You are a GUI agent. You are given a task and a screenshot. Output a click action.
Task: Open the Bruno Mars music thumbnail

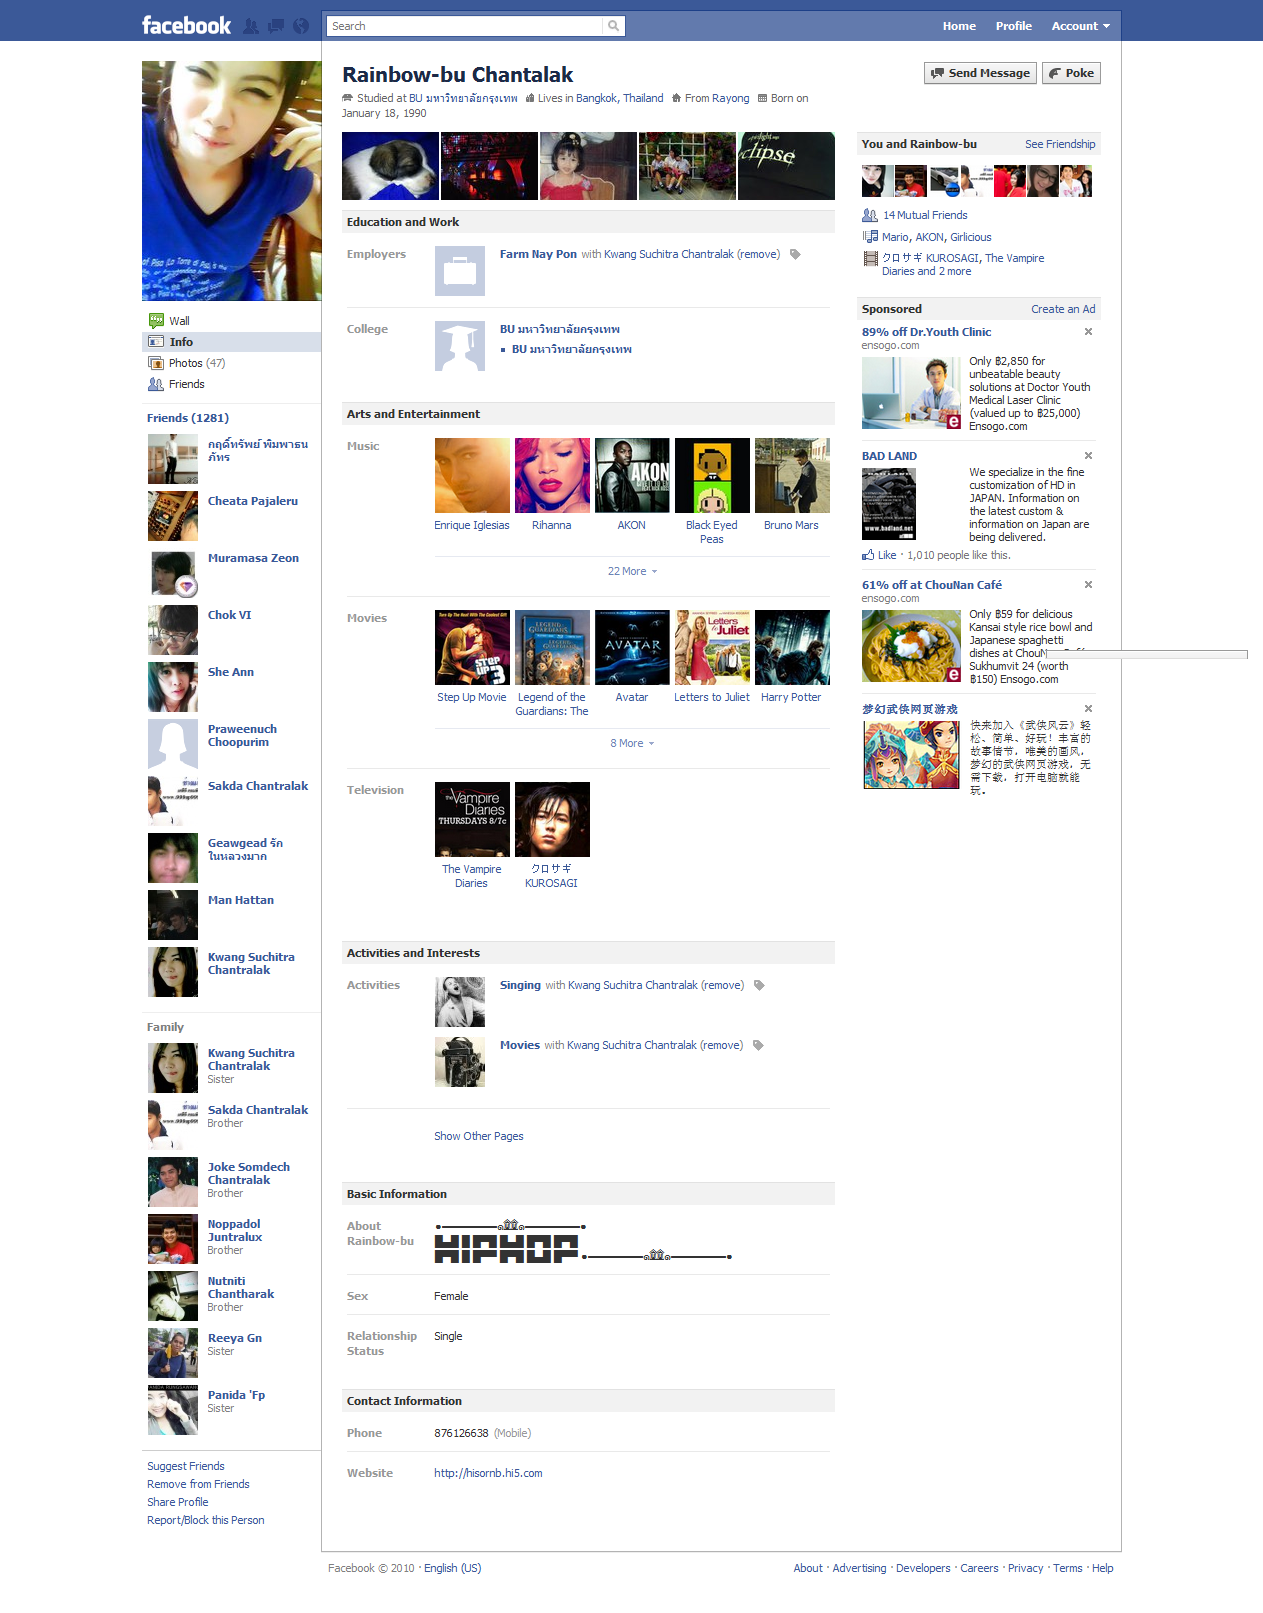point(792,476)
